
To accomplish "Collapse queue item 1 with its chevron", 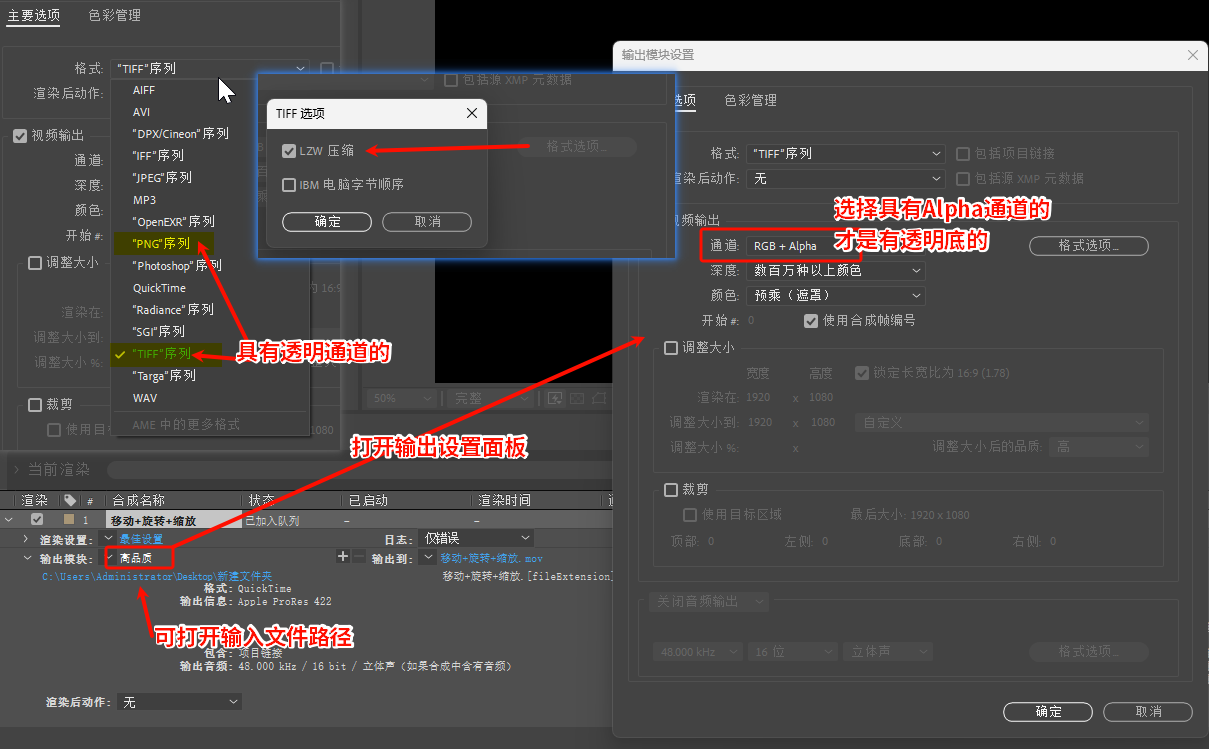I will pos(9,520).
